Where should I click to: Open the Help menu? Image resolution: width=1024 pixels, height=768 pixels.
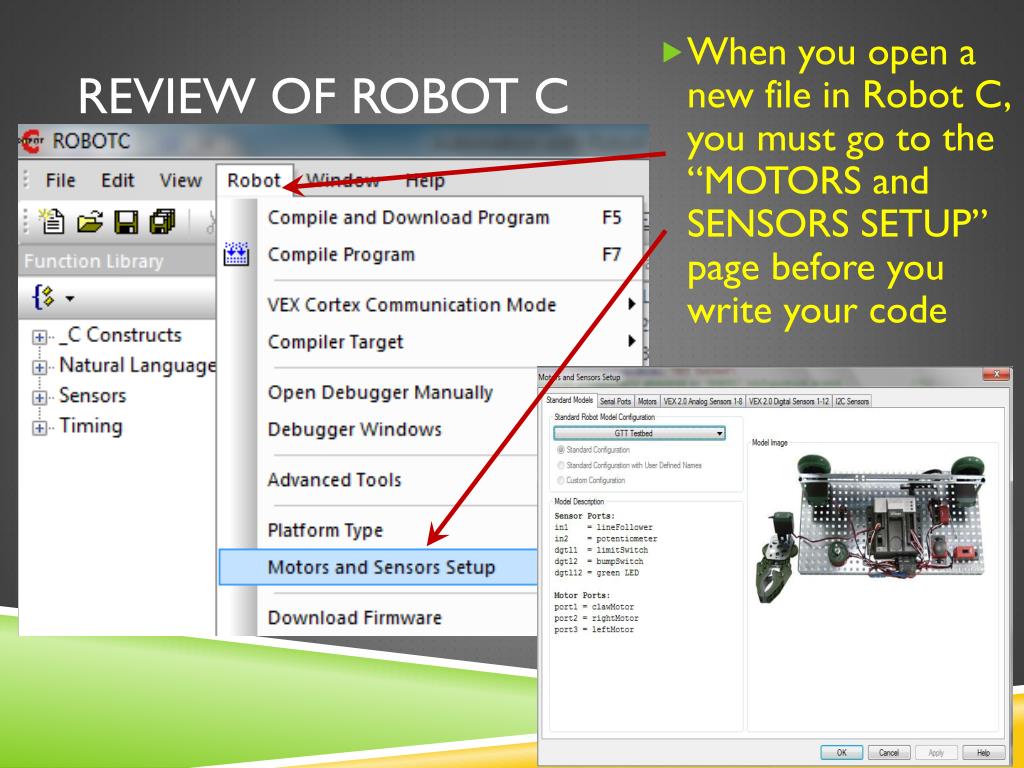[425, 180]
